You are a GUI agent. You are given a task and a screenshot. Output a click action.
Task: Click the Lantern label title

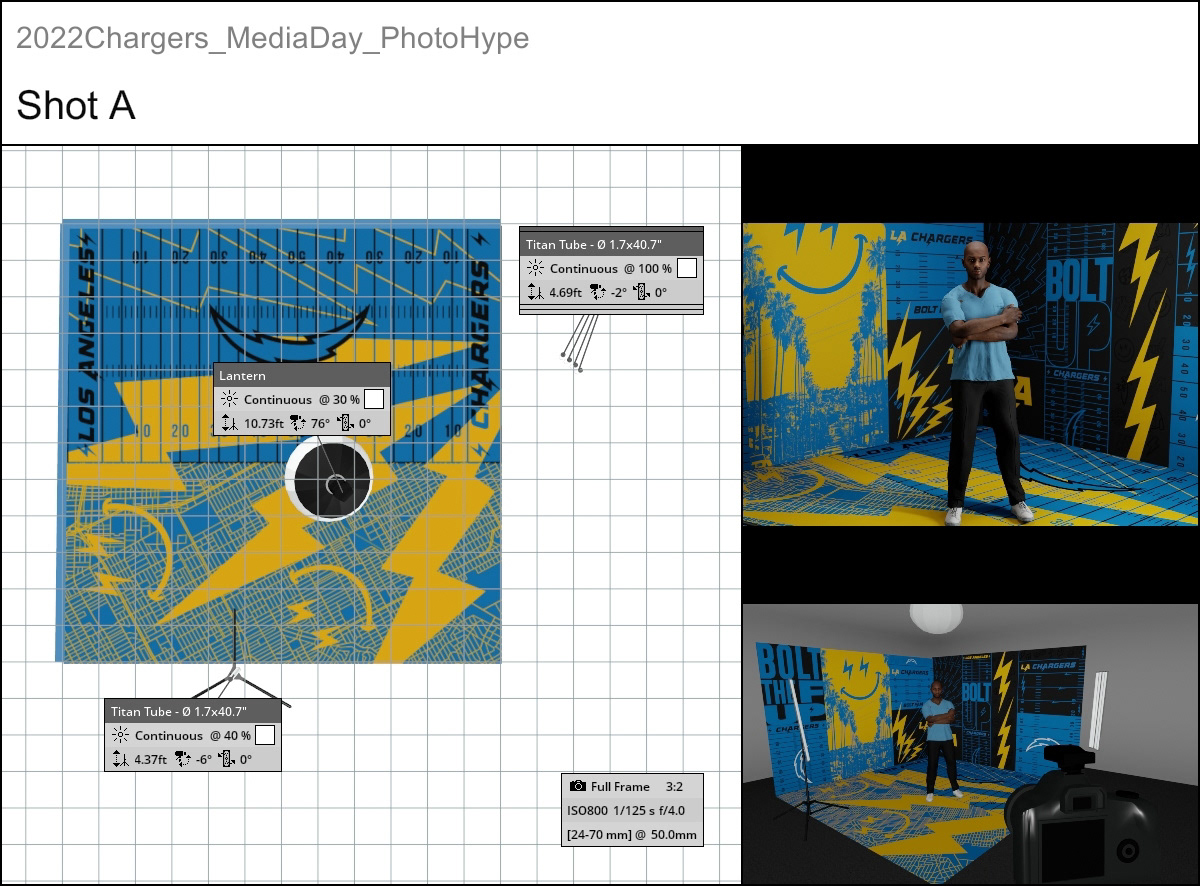[243, 375]
